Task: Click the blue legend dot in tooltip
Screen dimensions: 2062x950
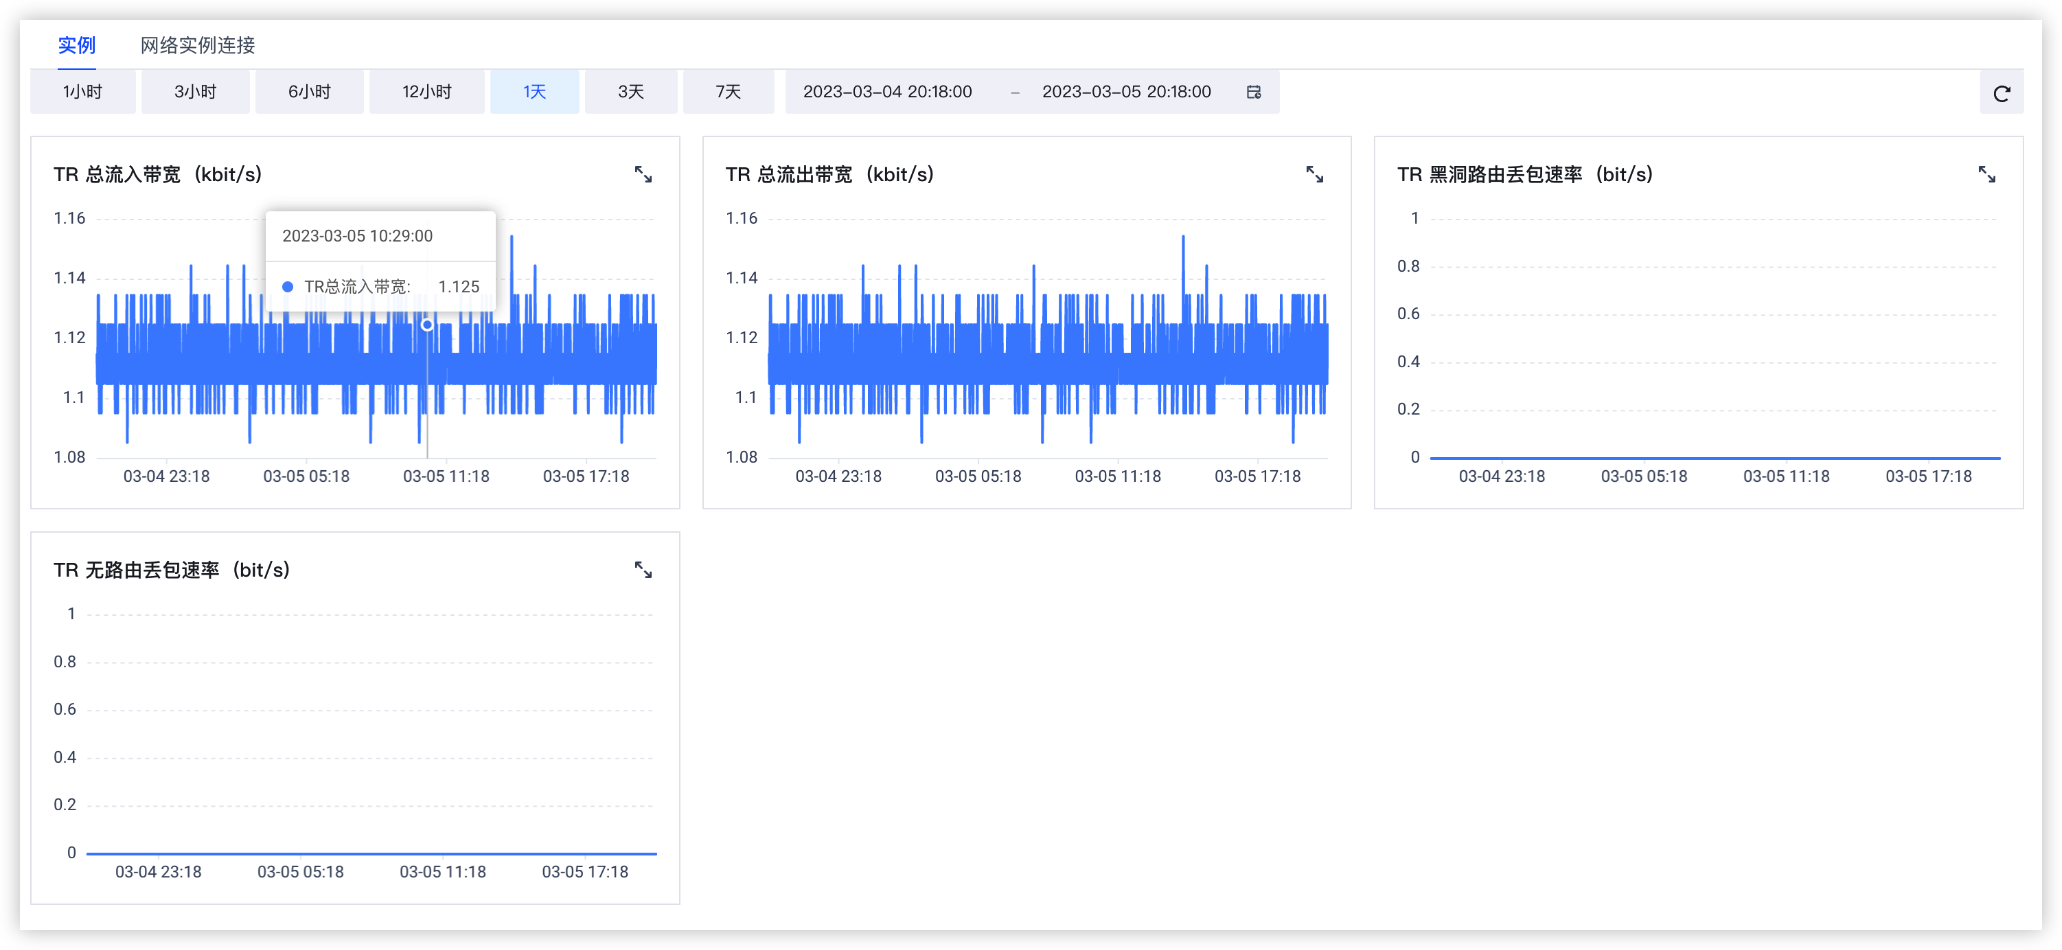Action: click(x=288, y=287)
